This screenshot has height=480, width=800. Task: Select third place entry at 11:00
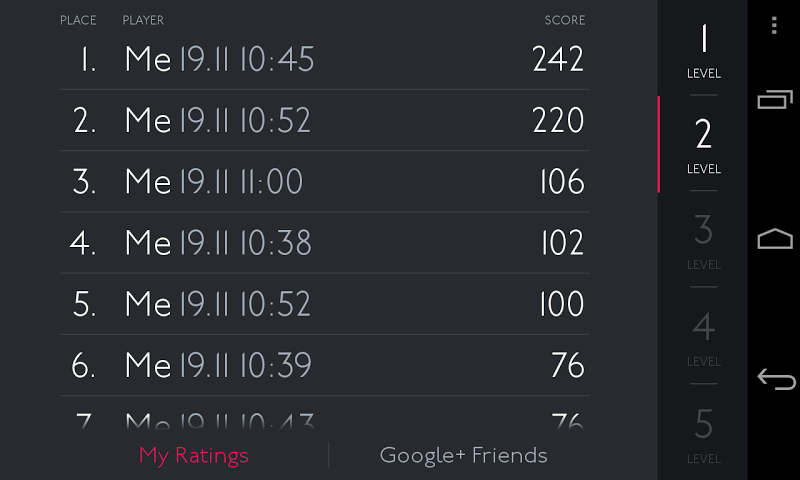pos(325,182)
